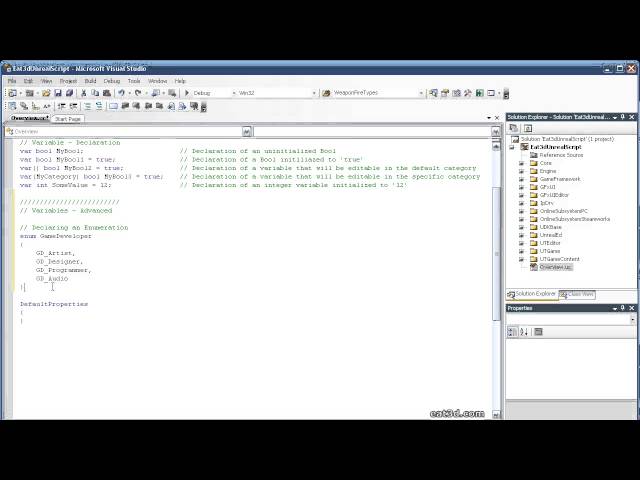Open the active files list dropdown arrow
This screenshot has width=640, height=480.
point(489,118)
